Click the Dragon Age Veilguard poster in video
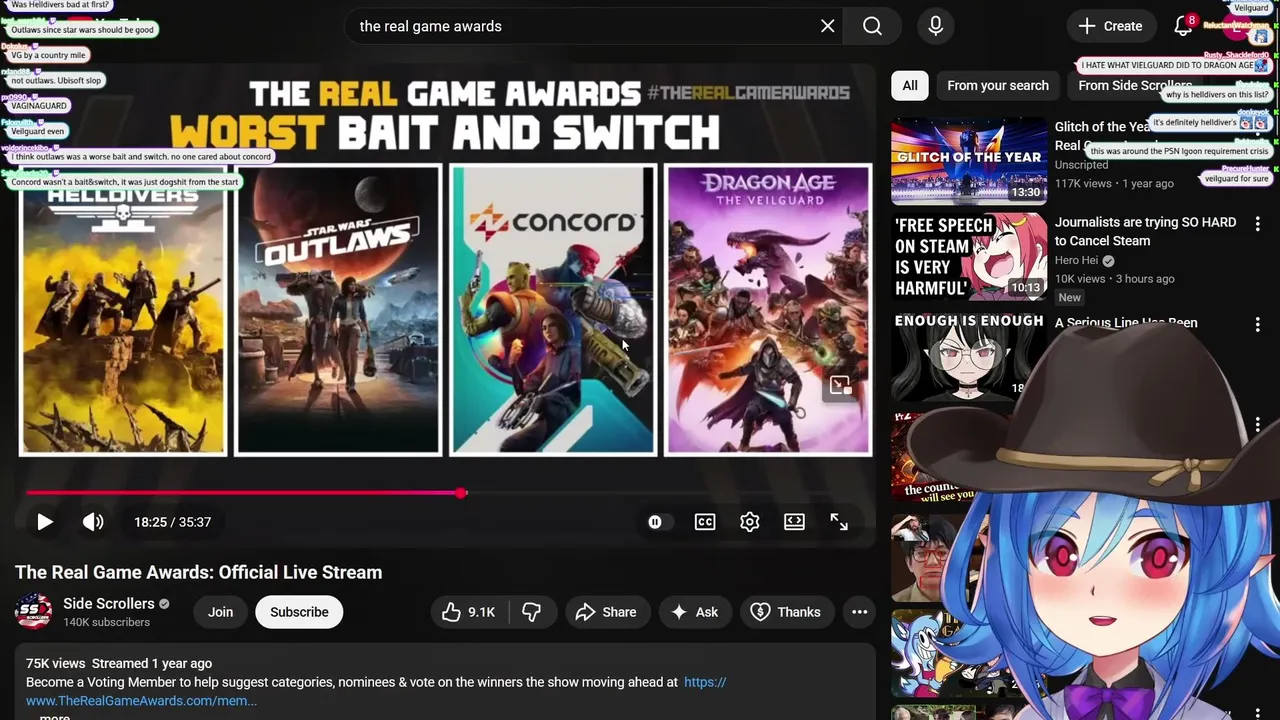This screenshot has width=1280, height=720. (x=768, y=310)
